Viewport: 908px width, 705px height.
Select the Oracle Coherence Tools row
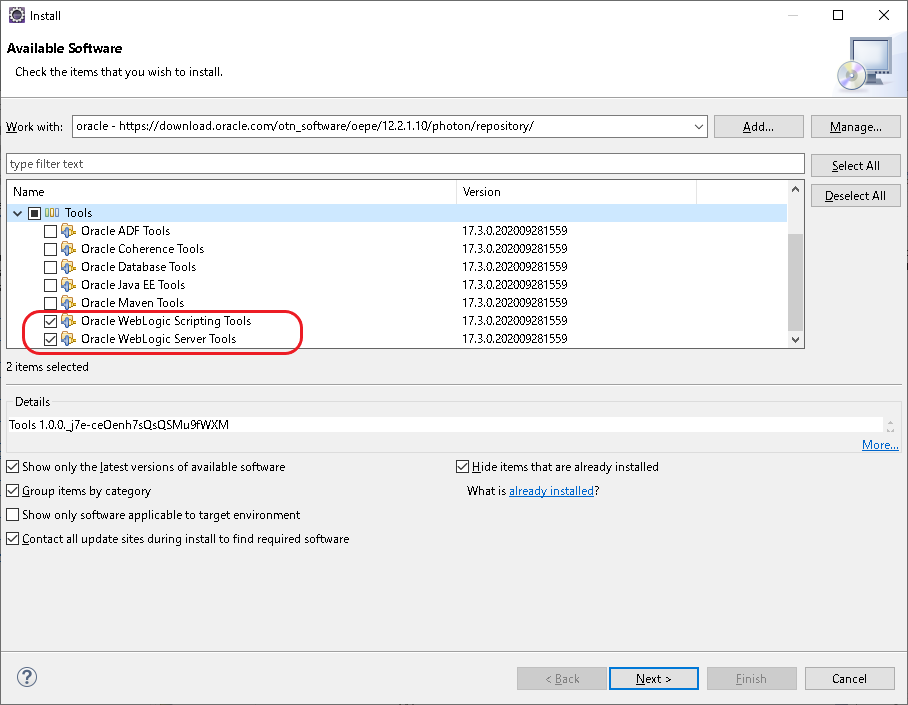tap(397, 249)
